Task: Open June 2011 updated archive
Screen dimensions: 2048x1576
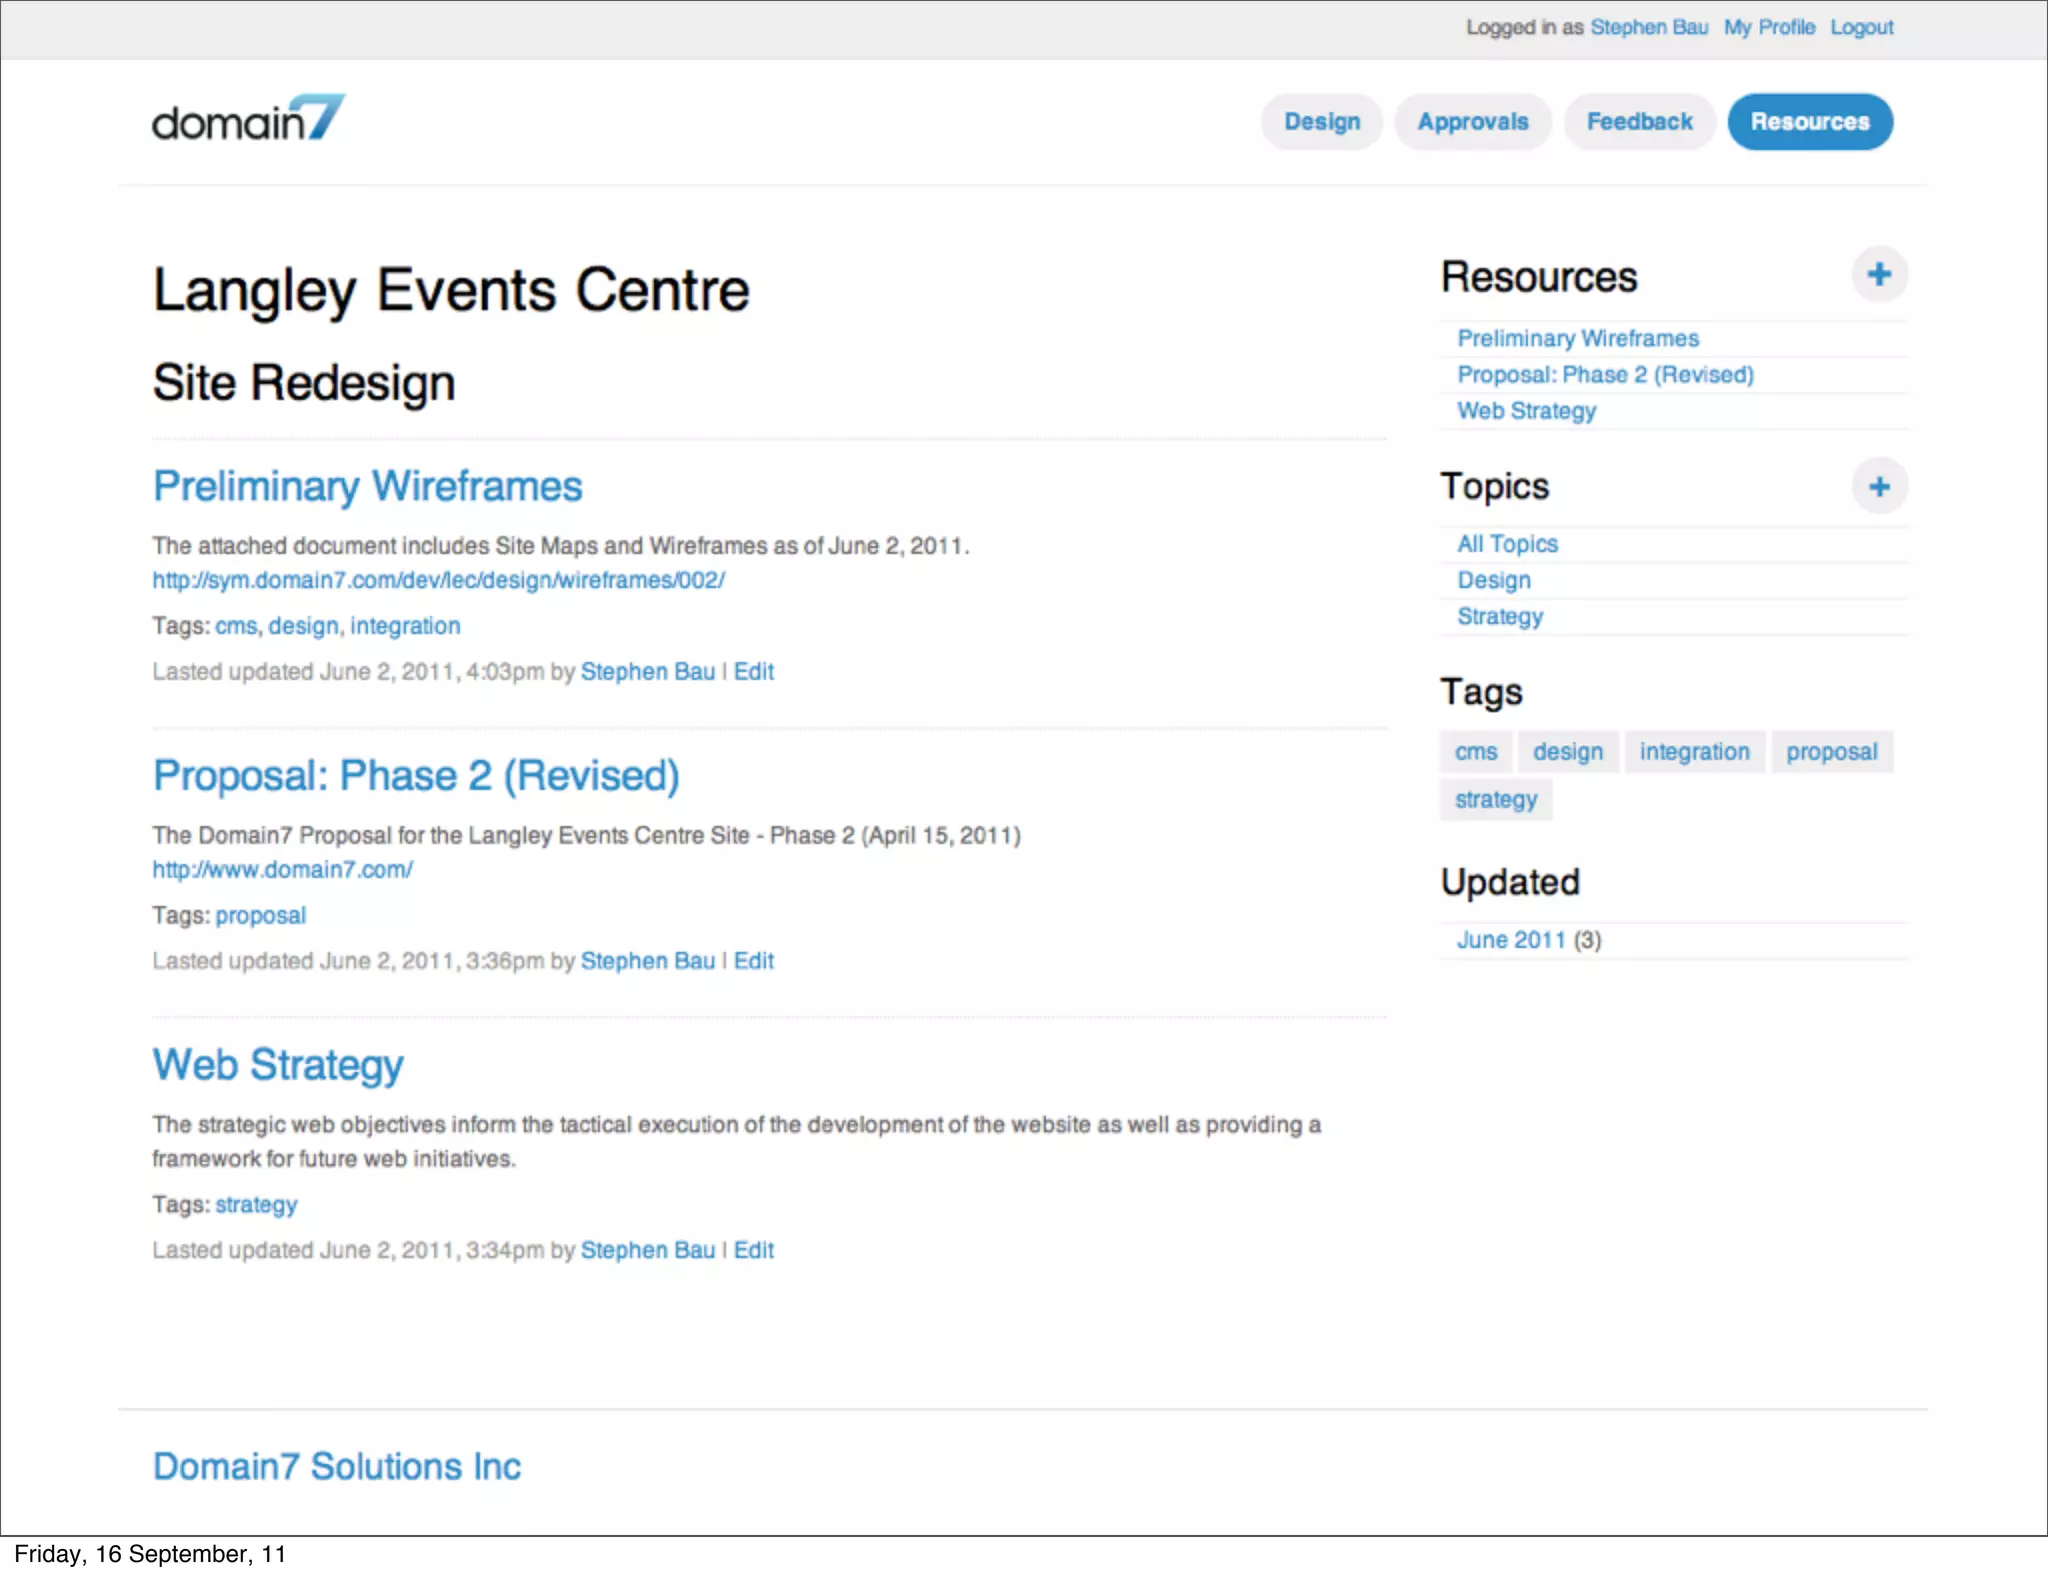Action: 1511,940
